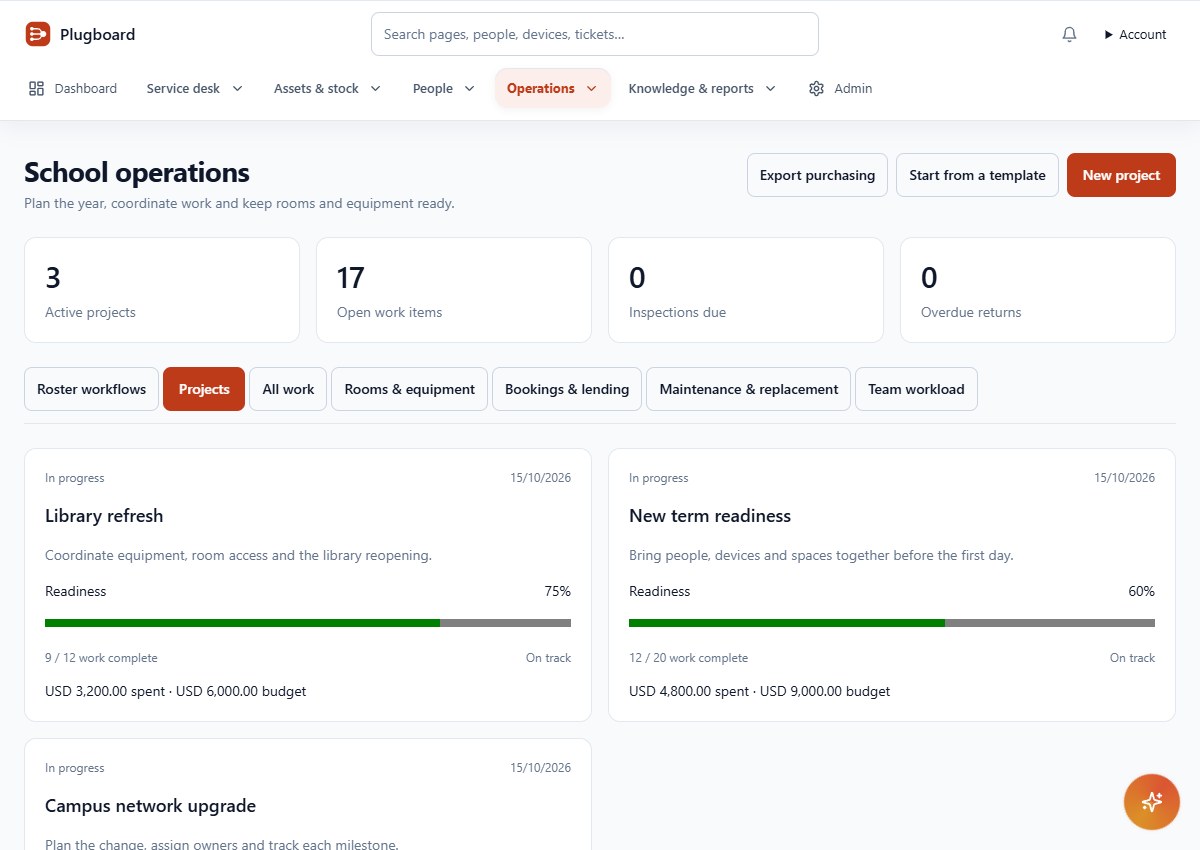Click the Dashboard grid icon

(x=37, y=88)
